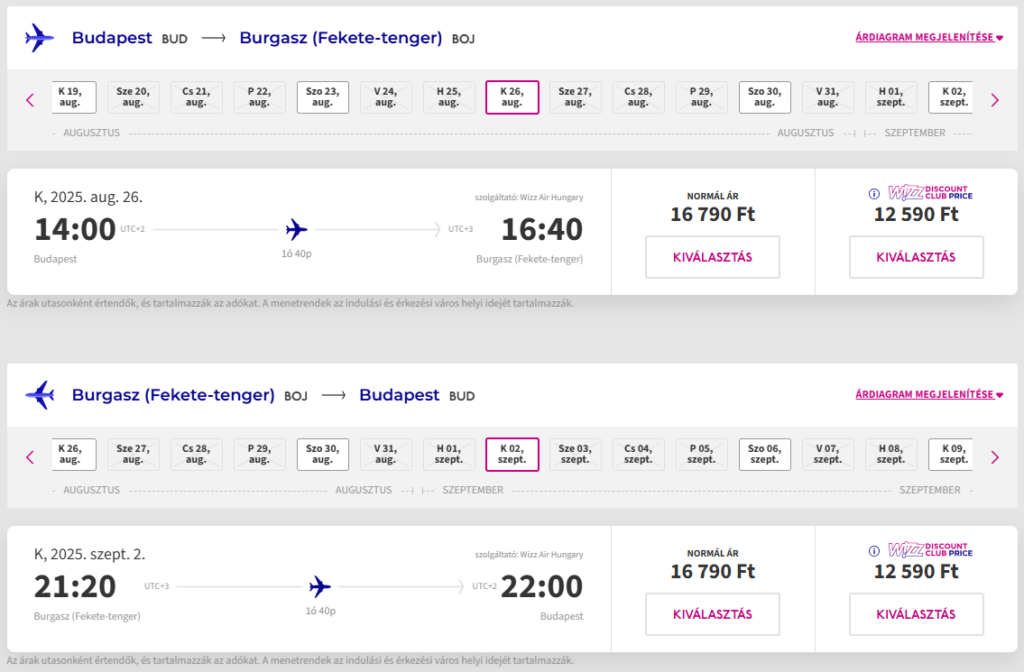
Task: Choose return normal price Kiválasztás button
Action: [x=712, y=615]
